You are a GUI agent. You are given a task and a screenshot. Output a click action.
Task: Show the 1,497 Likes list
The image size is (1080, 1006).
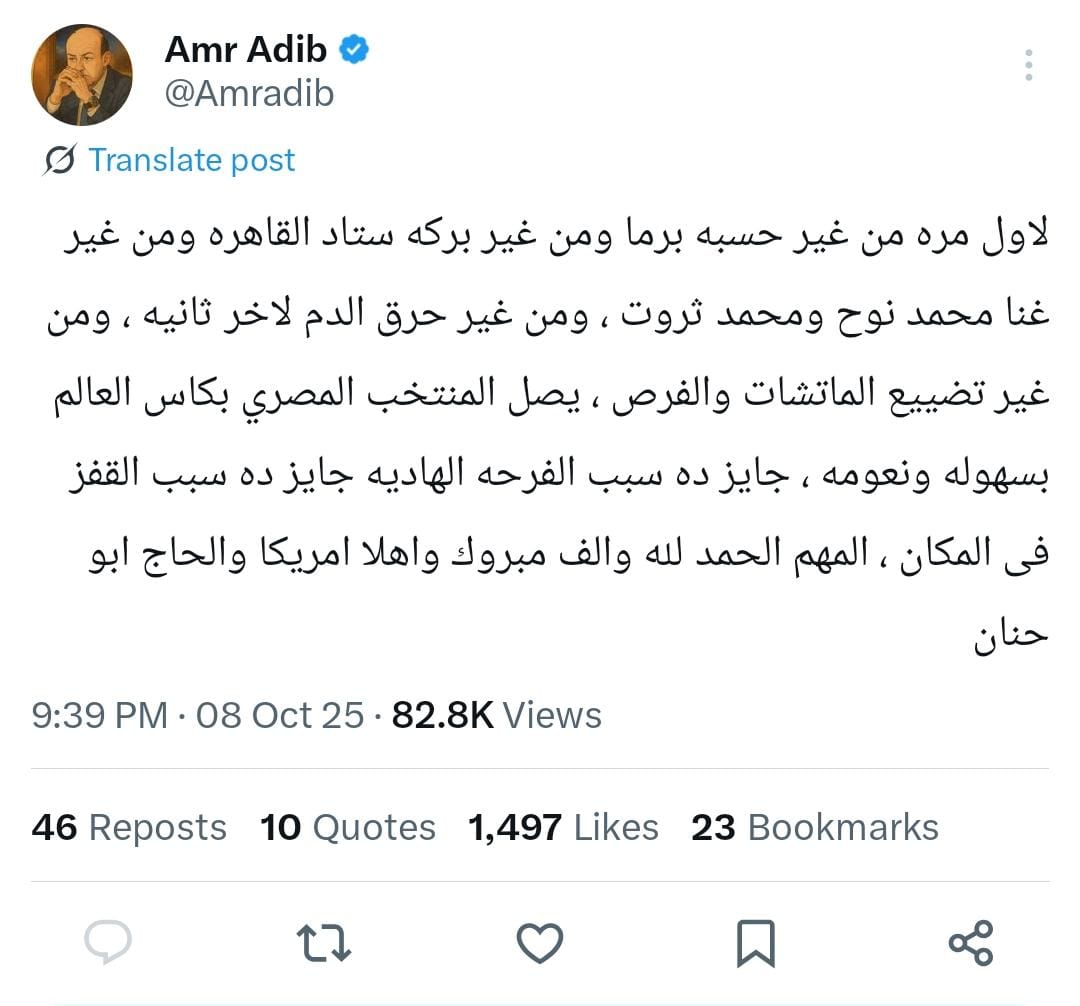563,827
